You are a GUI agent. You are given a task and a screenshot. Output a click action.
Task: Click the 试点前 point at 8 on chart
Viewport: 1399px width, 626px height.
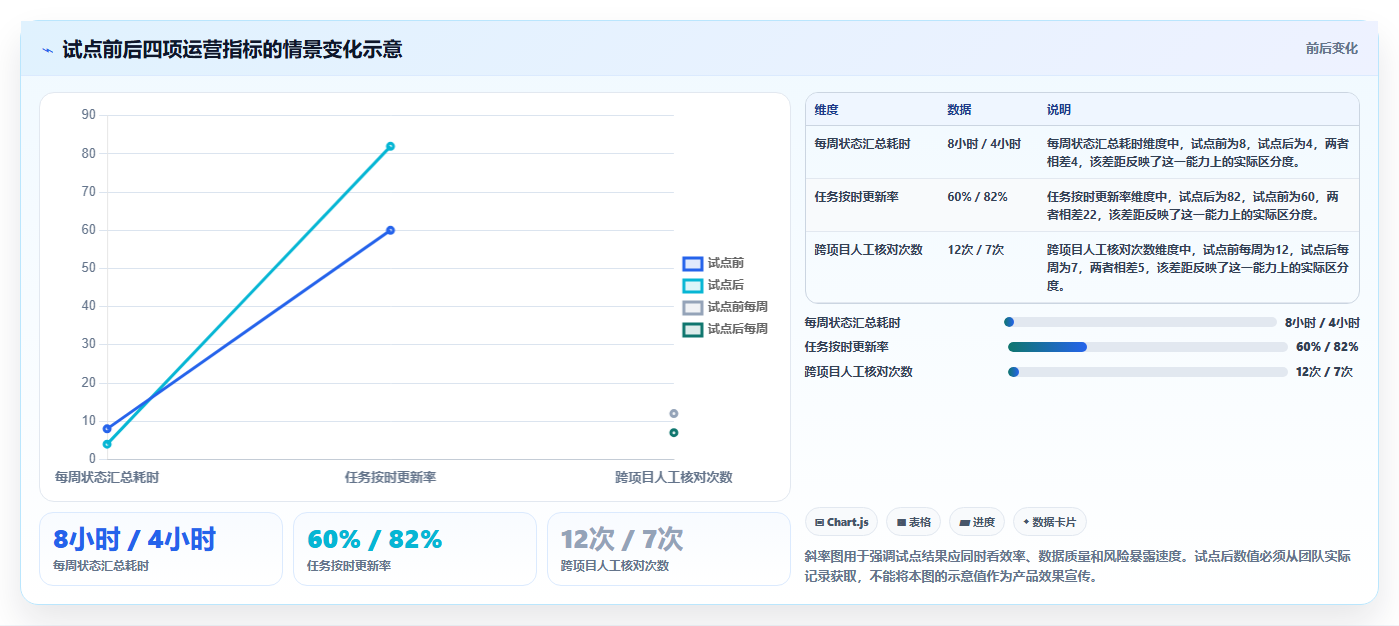coord(107,428)
